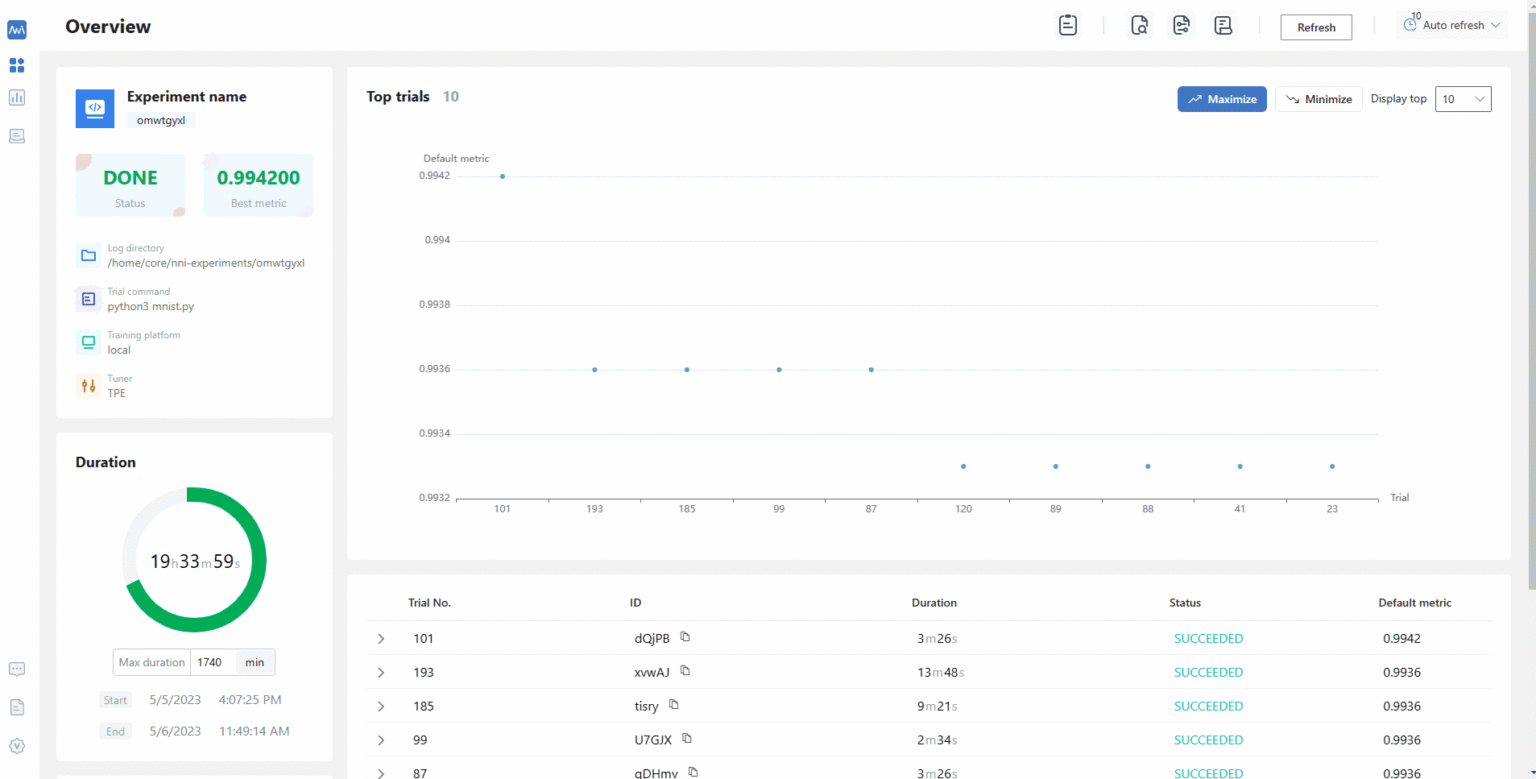The height and width of the screenshot is (779, 1536).
Task: Open the Overview grid icon in sidebar
Action: click(16, 65)
